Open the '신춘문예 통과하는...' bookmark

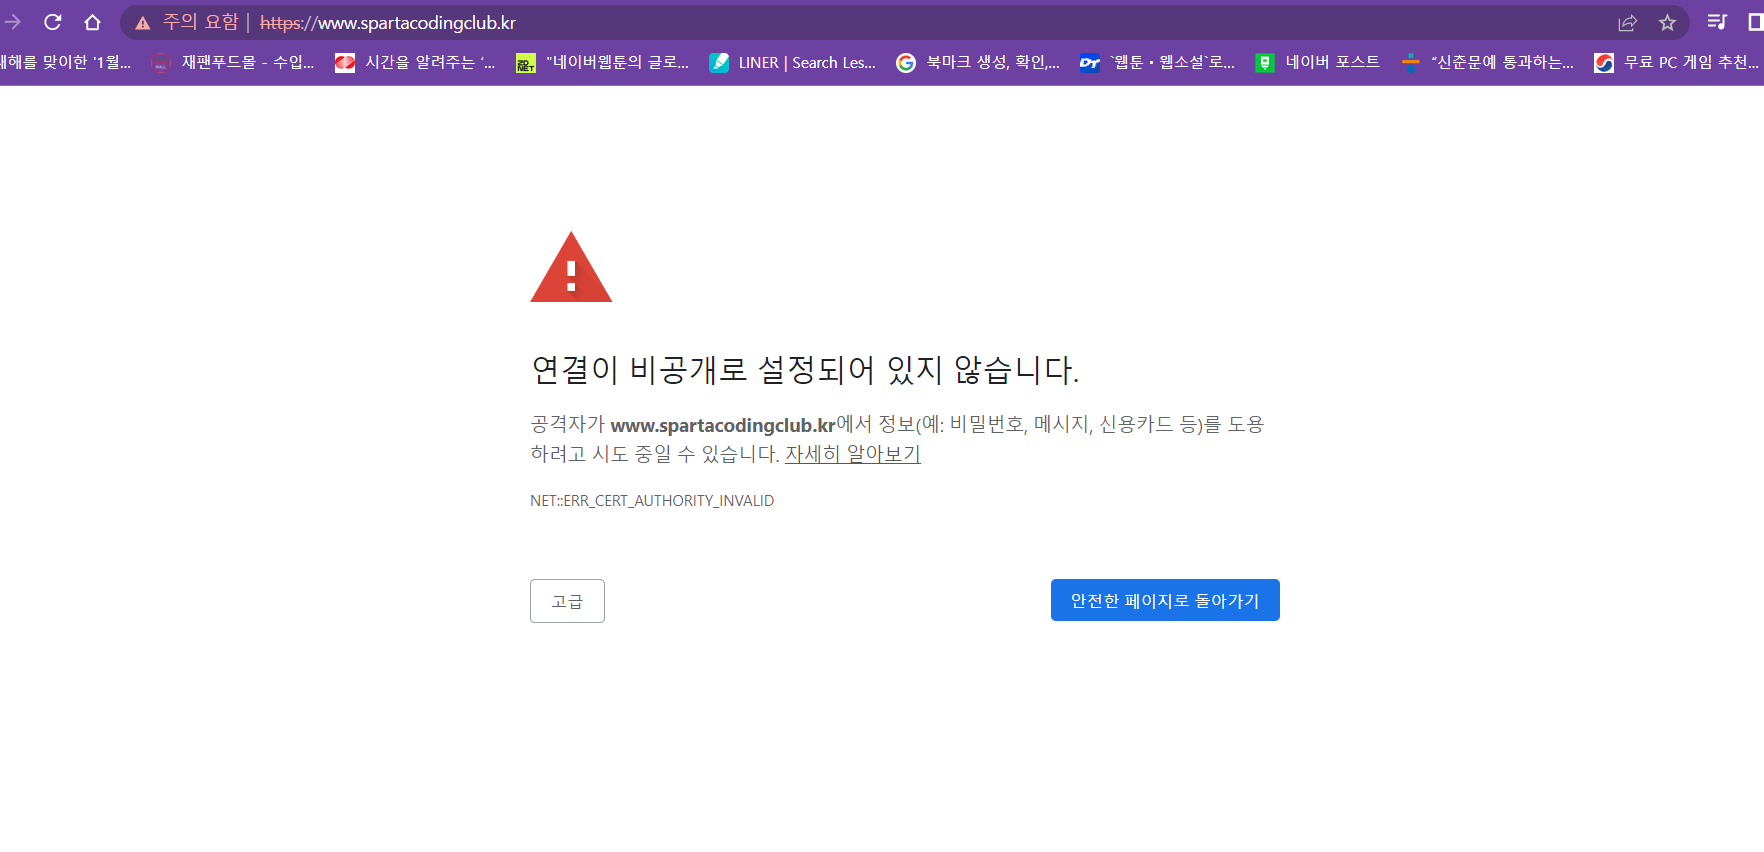point(1487,62)
